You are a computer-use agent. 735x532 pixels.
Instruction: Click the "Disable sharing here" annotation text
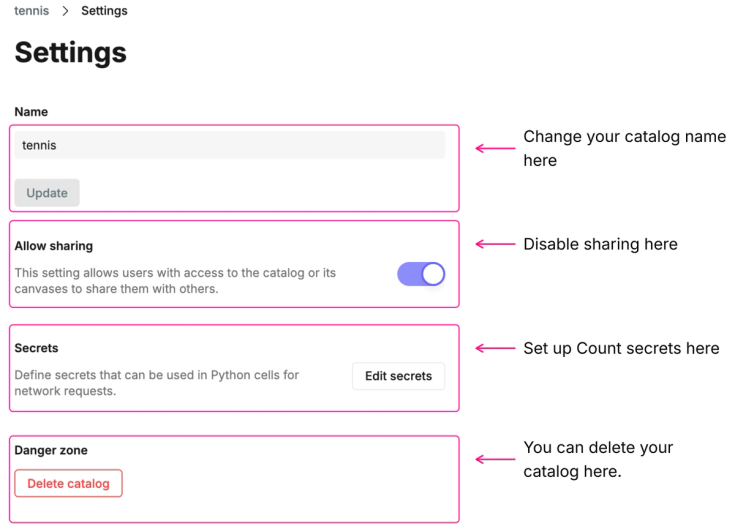coord(600,244)
